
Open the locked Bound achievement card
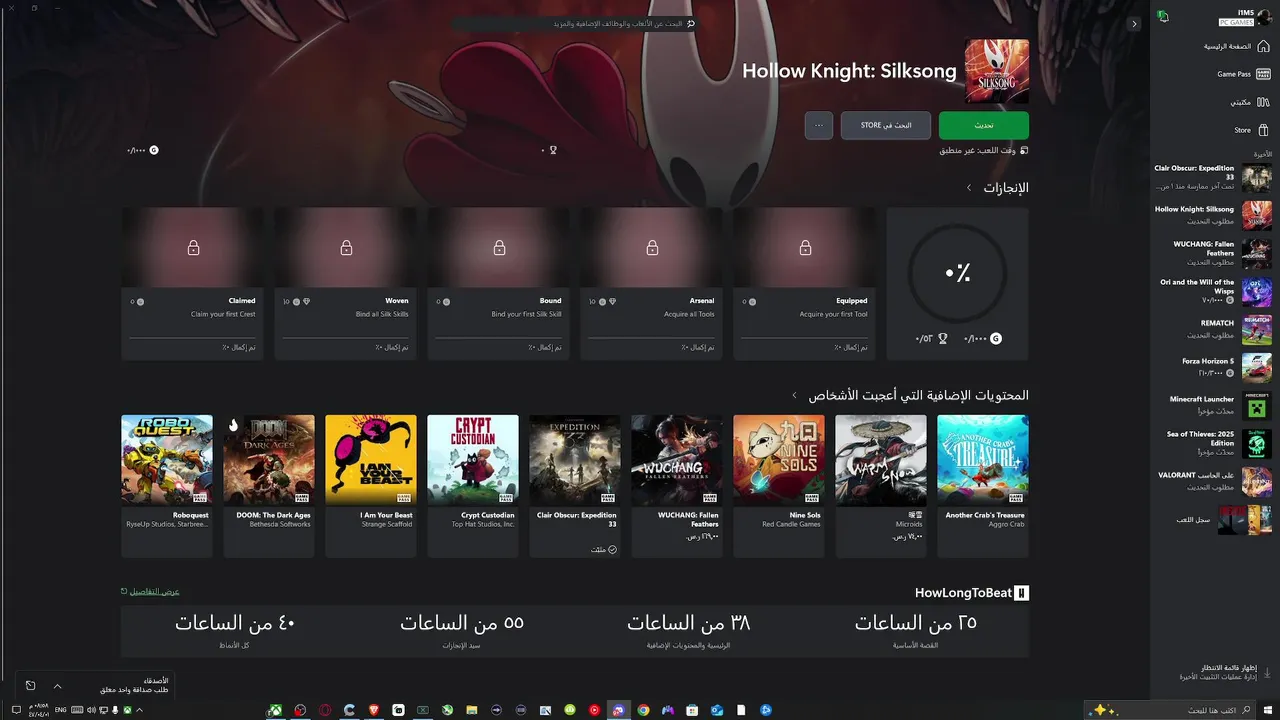point(498,283)
